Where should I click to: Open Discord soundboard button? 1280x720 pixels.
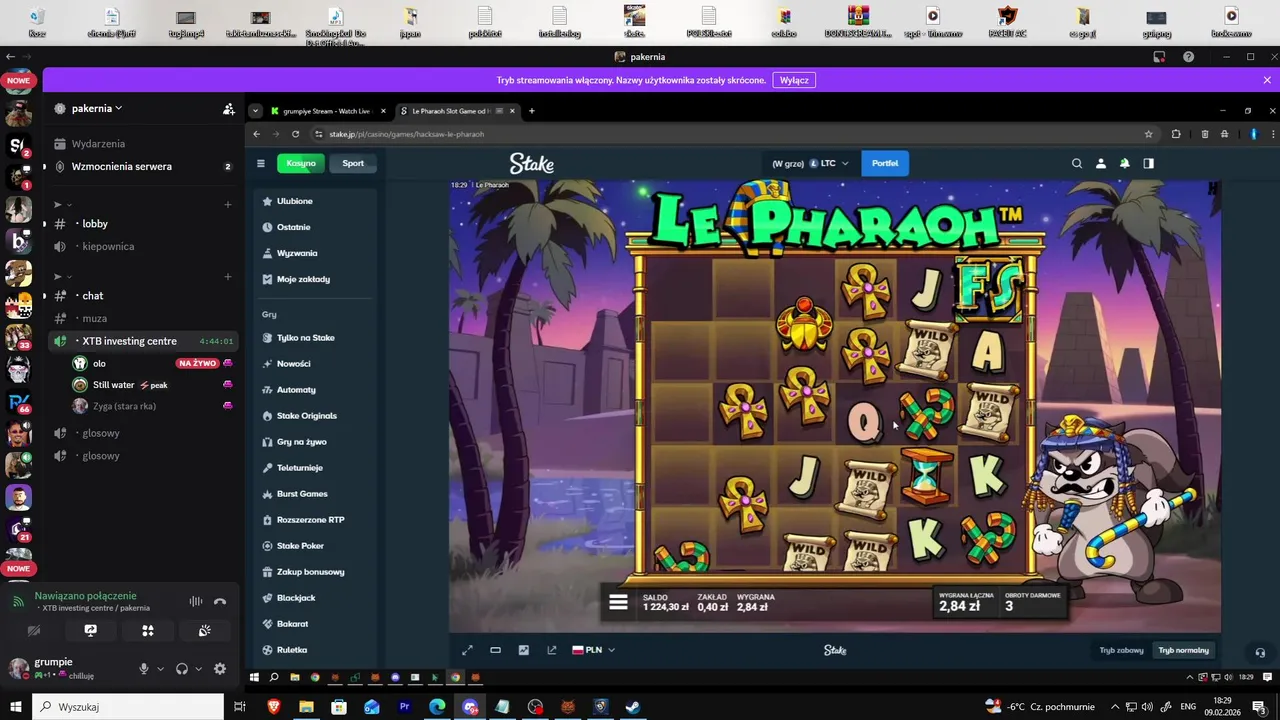tap(205, 631)
